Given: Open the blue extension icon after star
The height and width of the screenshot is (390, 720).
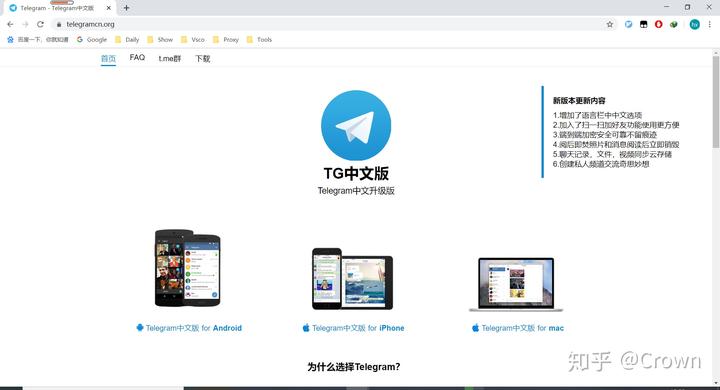Looking at the screenshot, I should [x=629, y=24].
